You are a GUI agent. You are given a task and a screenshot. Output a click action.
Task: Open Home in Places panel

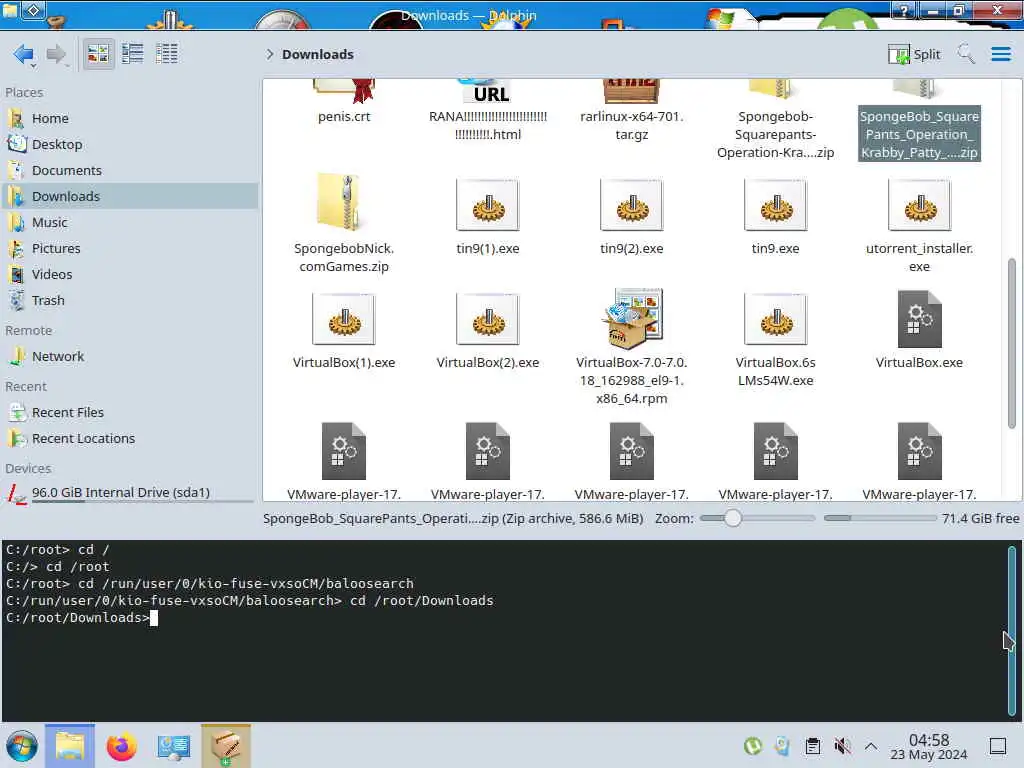pos(129,118)
